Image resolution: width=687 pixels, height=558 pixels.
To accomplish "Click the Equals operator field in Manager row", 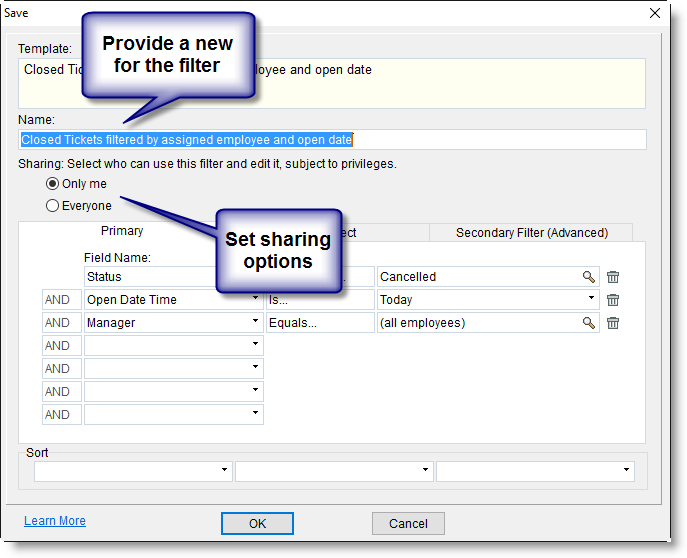I will point(319,323).
